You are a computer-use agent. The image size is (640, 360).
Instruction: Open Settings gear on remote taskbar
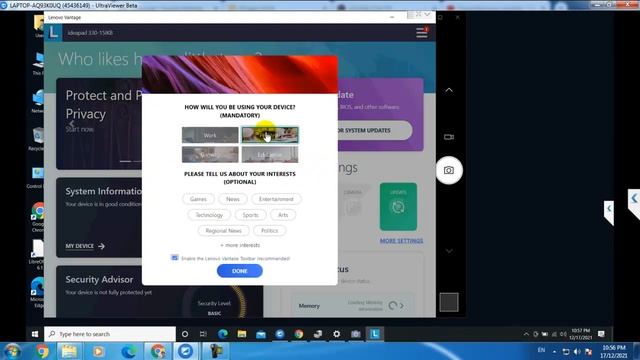tap(336, 334)
